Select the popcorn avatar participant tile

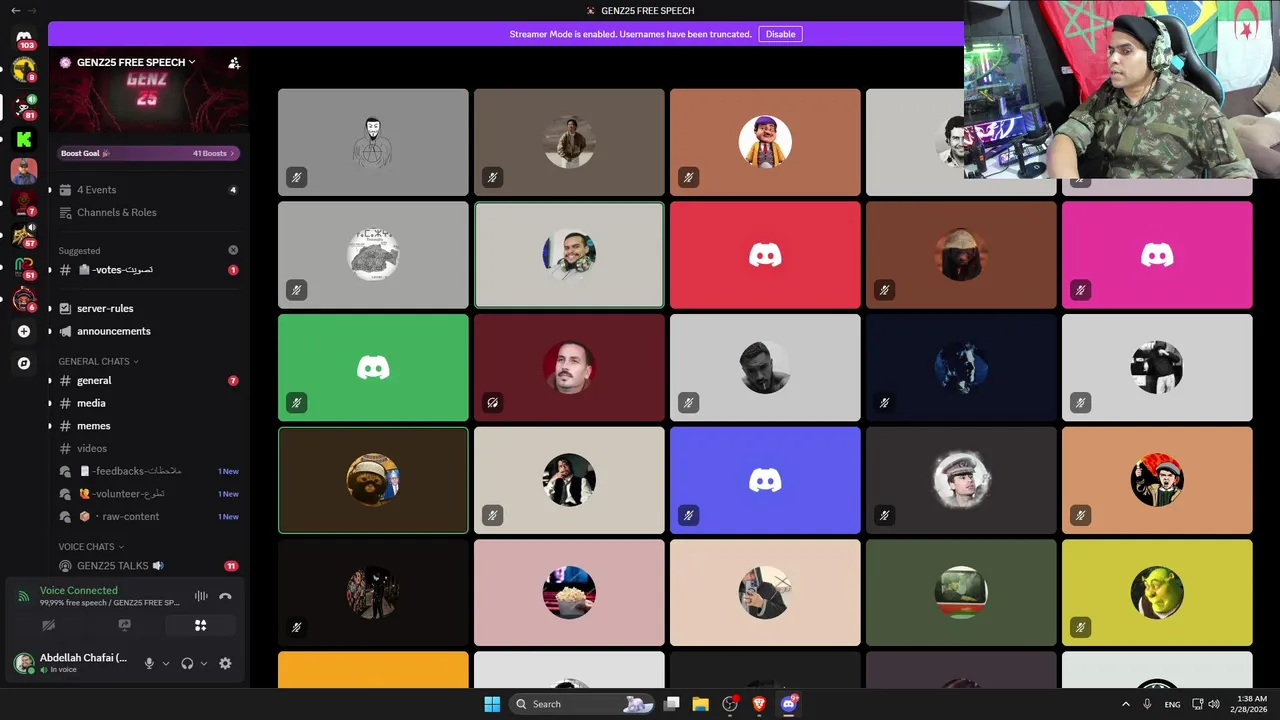[569, 592]
